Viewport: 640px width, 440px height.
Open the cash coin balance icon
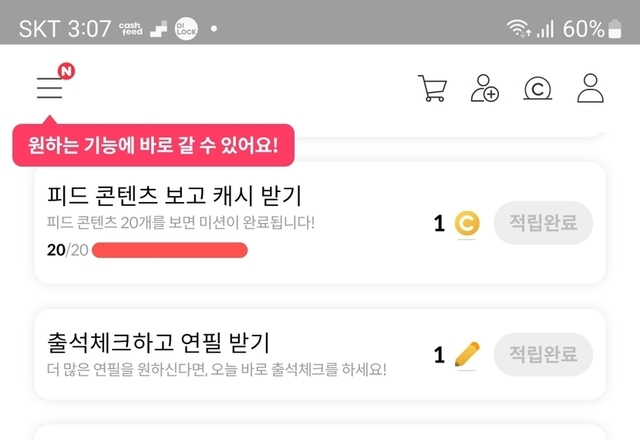coord(538,88)
